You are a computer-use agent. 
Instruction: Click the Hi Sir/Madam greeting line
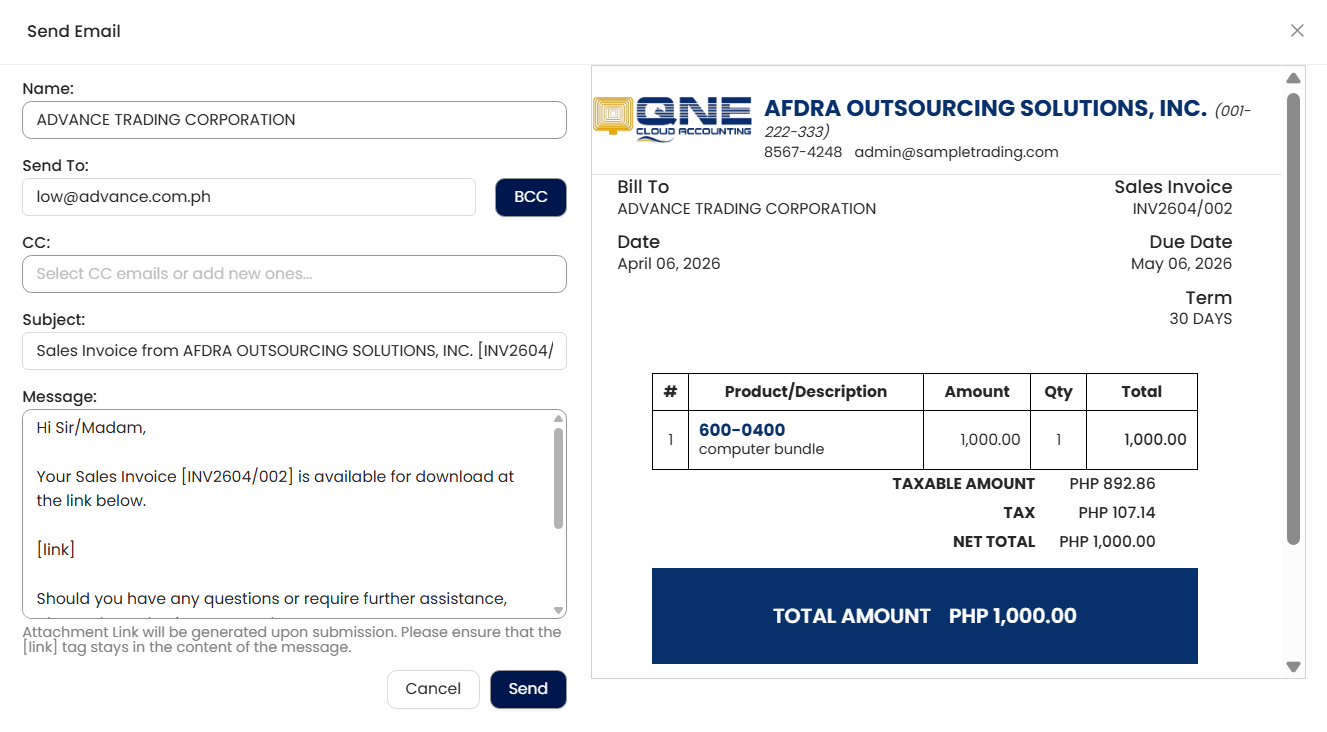91,428
